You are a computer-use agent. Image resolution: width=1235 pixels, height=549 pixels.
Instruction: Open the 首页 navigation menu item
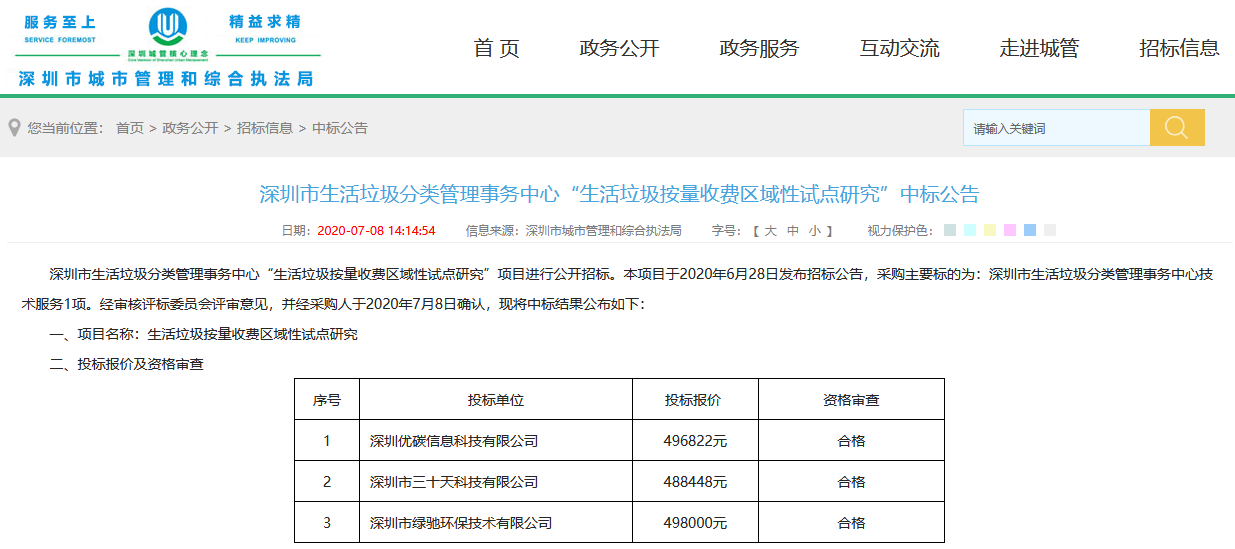coord(497,48)
